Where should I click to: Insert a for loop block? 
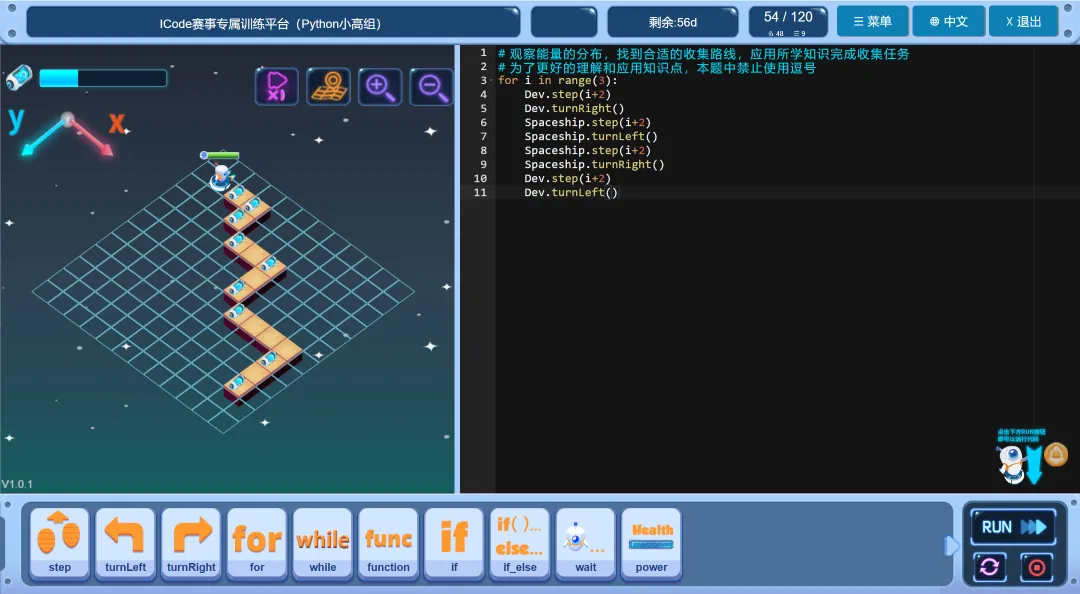click(257, 544)
